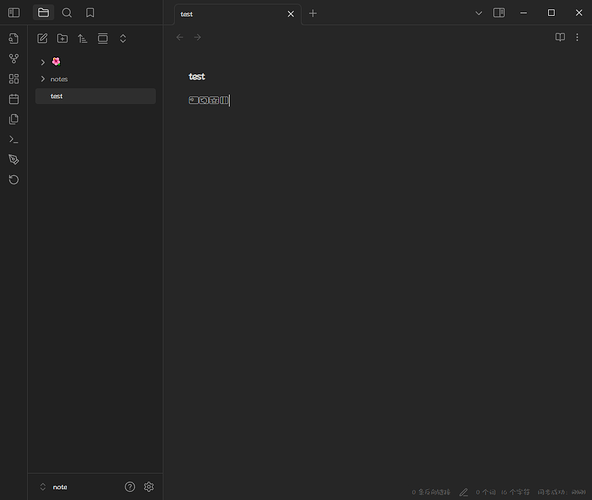Image resolution: width=592 pixels, height=500 pixels.
Task: Switch to the search tab in sidebar
Action: (66, 12)
